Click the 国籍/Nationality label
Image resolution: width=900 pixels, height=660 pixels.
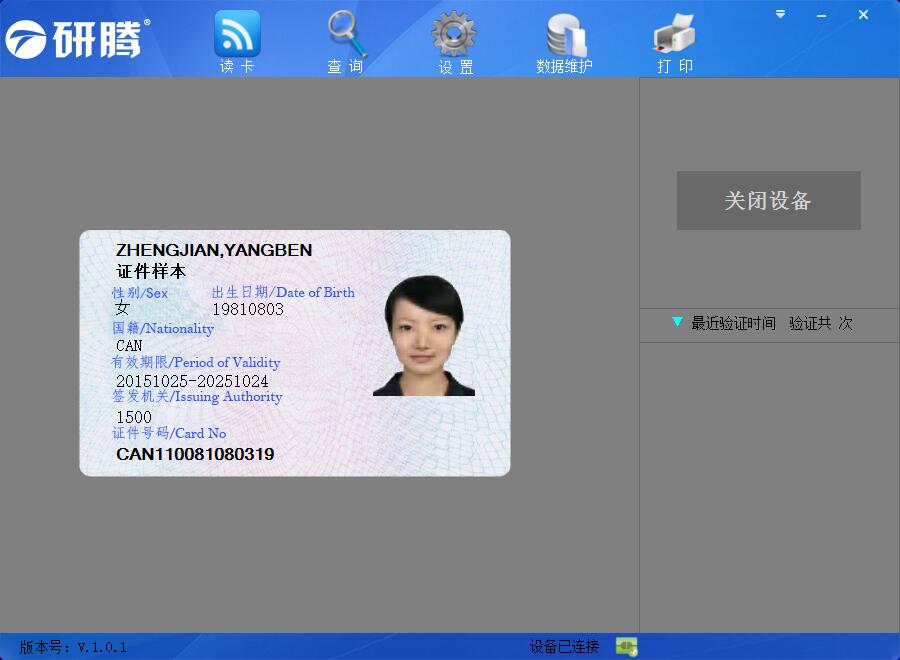(x=163, y=328)
